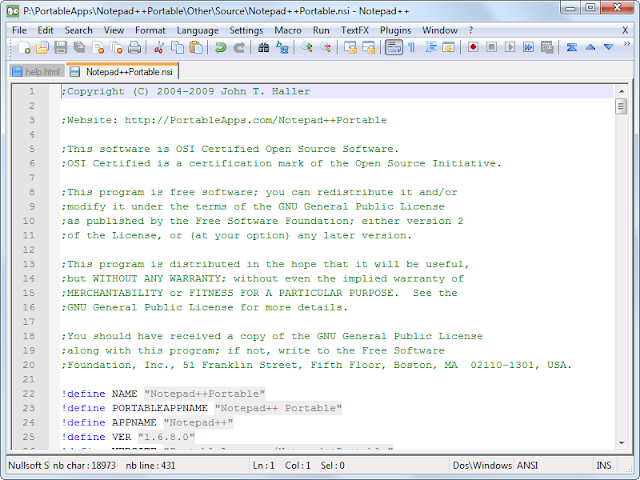This screenshot has width=640, height=480.
Task: Click the Replace icon
Action: (282, 48)
